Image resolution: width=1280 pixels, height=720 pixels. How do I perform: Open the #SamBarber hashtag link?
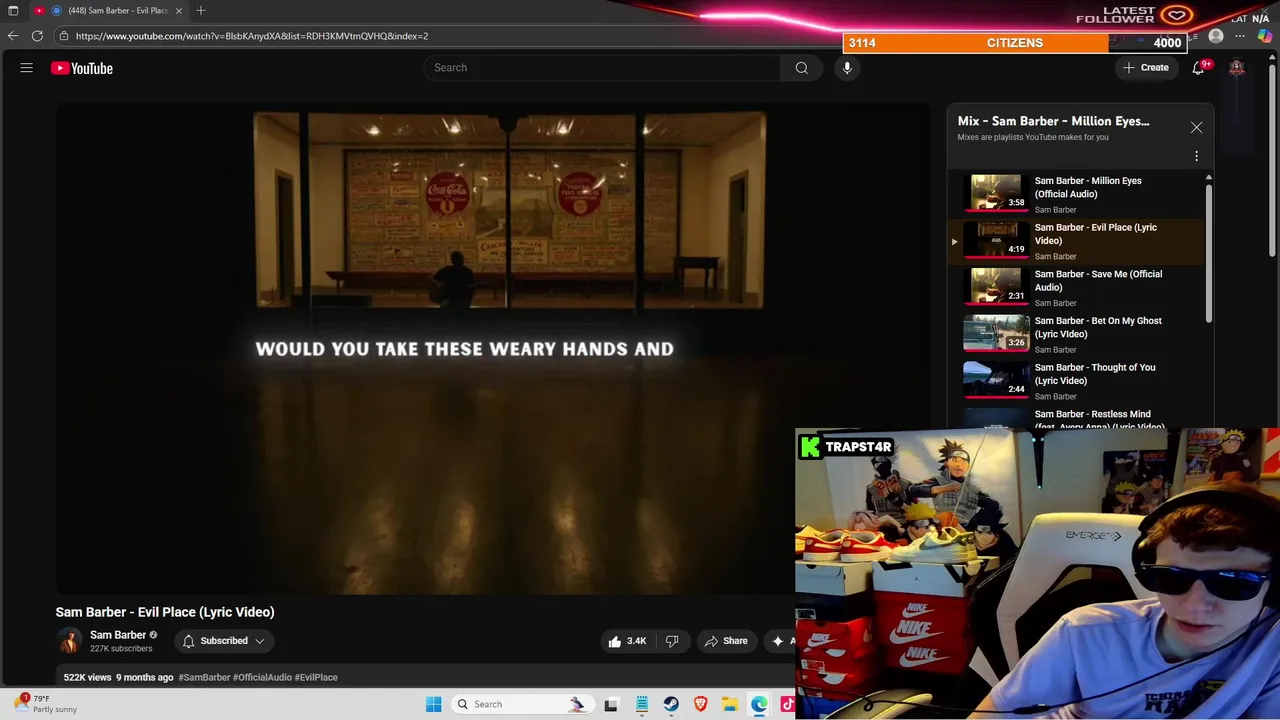204,677
